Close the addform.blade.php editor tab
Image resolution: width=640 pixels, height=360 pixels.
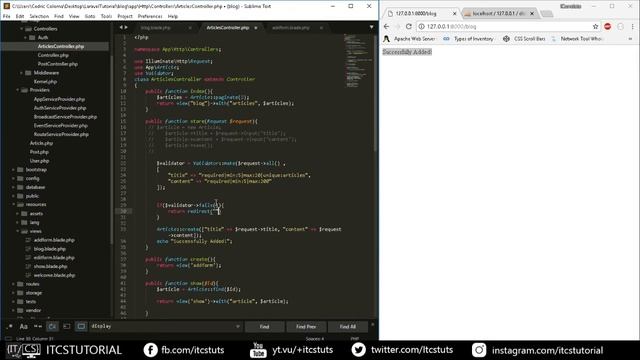322,28
